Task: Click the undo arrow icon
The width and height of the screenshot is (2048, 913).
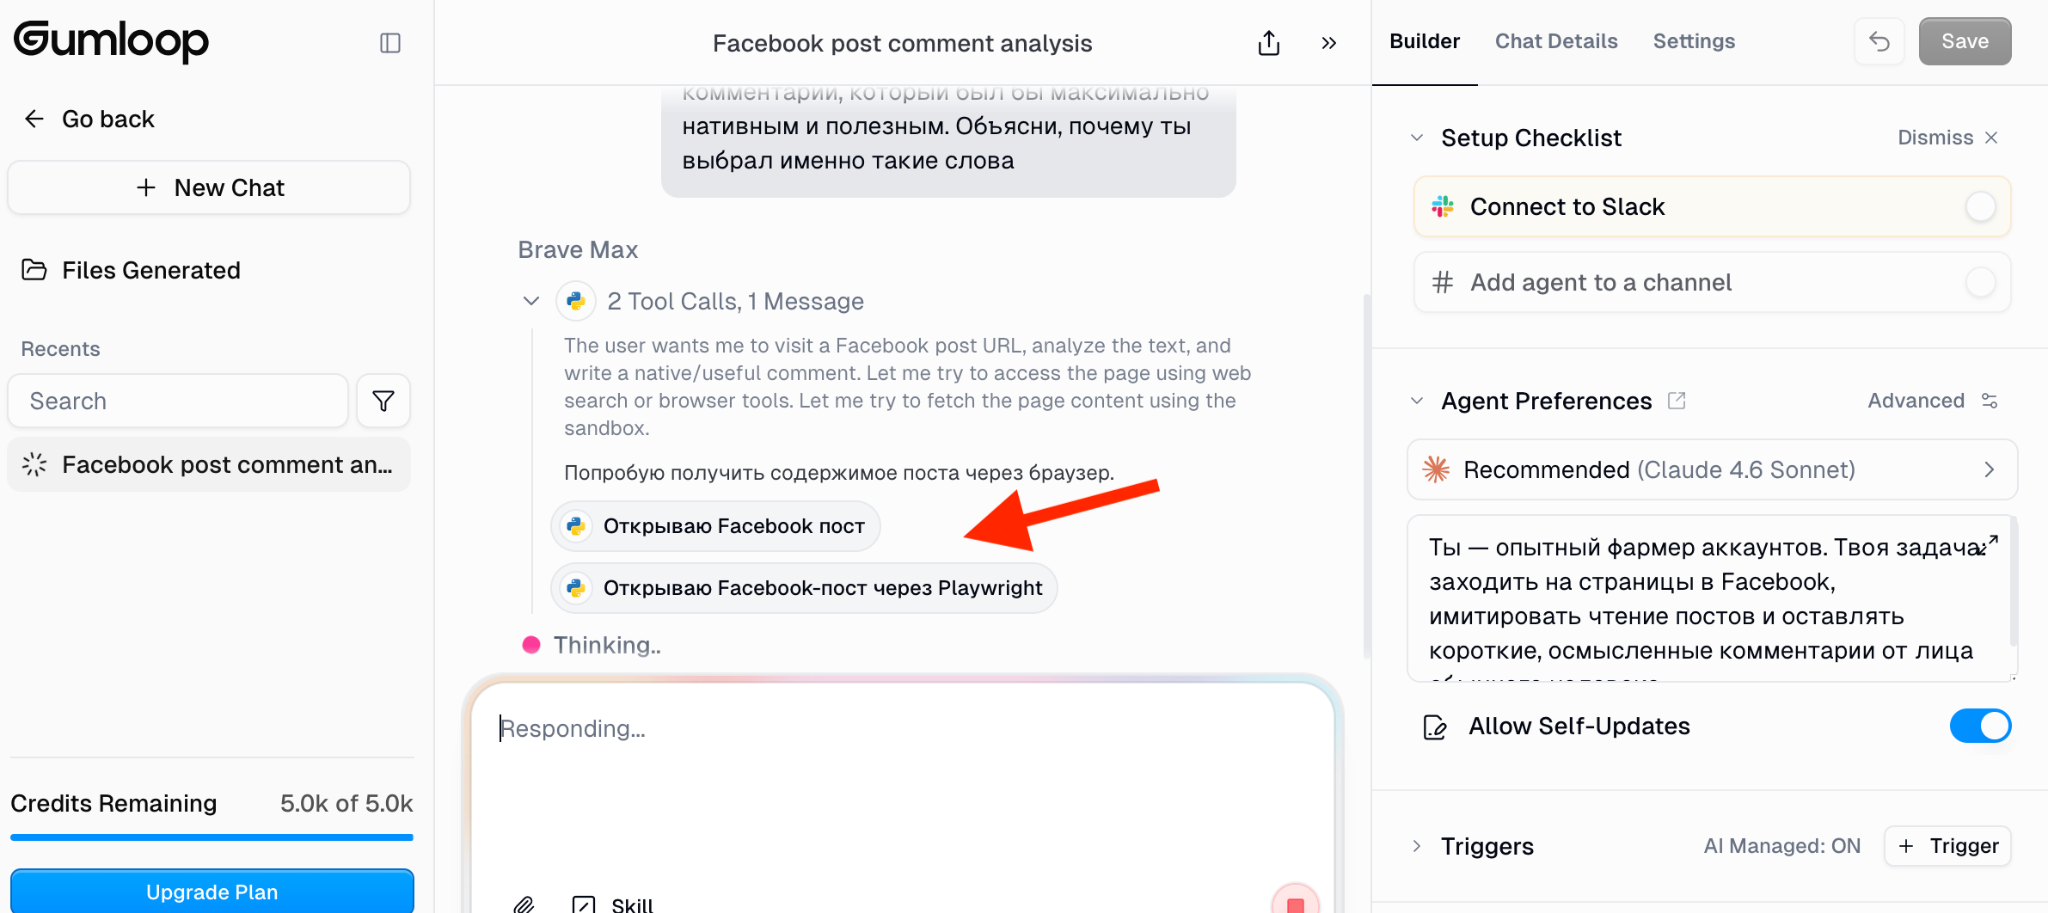Action: click(1879, 41)
